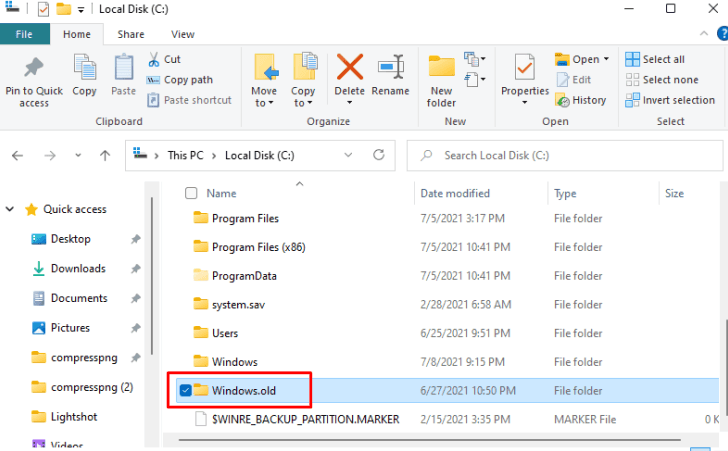The width and height of the screenshot is (728, 451).
Task: Open Downloads in the navigation pane
Action: [78, 268]
